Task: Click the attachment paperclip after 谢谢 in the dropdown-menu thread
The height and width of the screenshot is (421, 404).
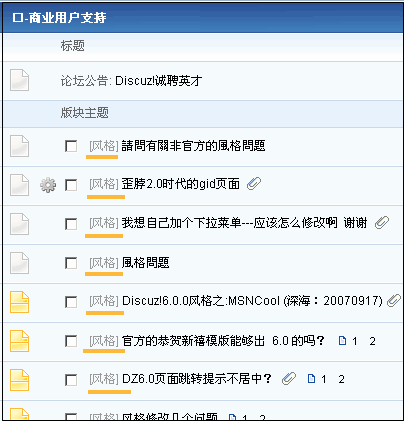Action: [382, 222]
